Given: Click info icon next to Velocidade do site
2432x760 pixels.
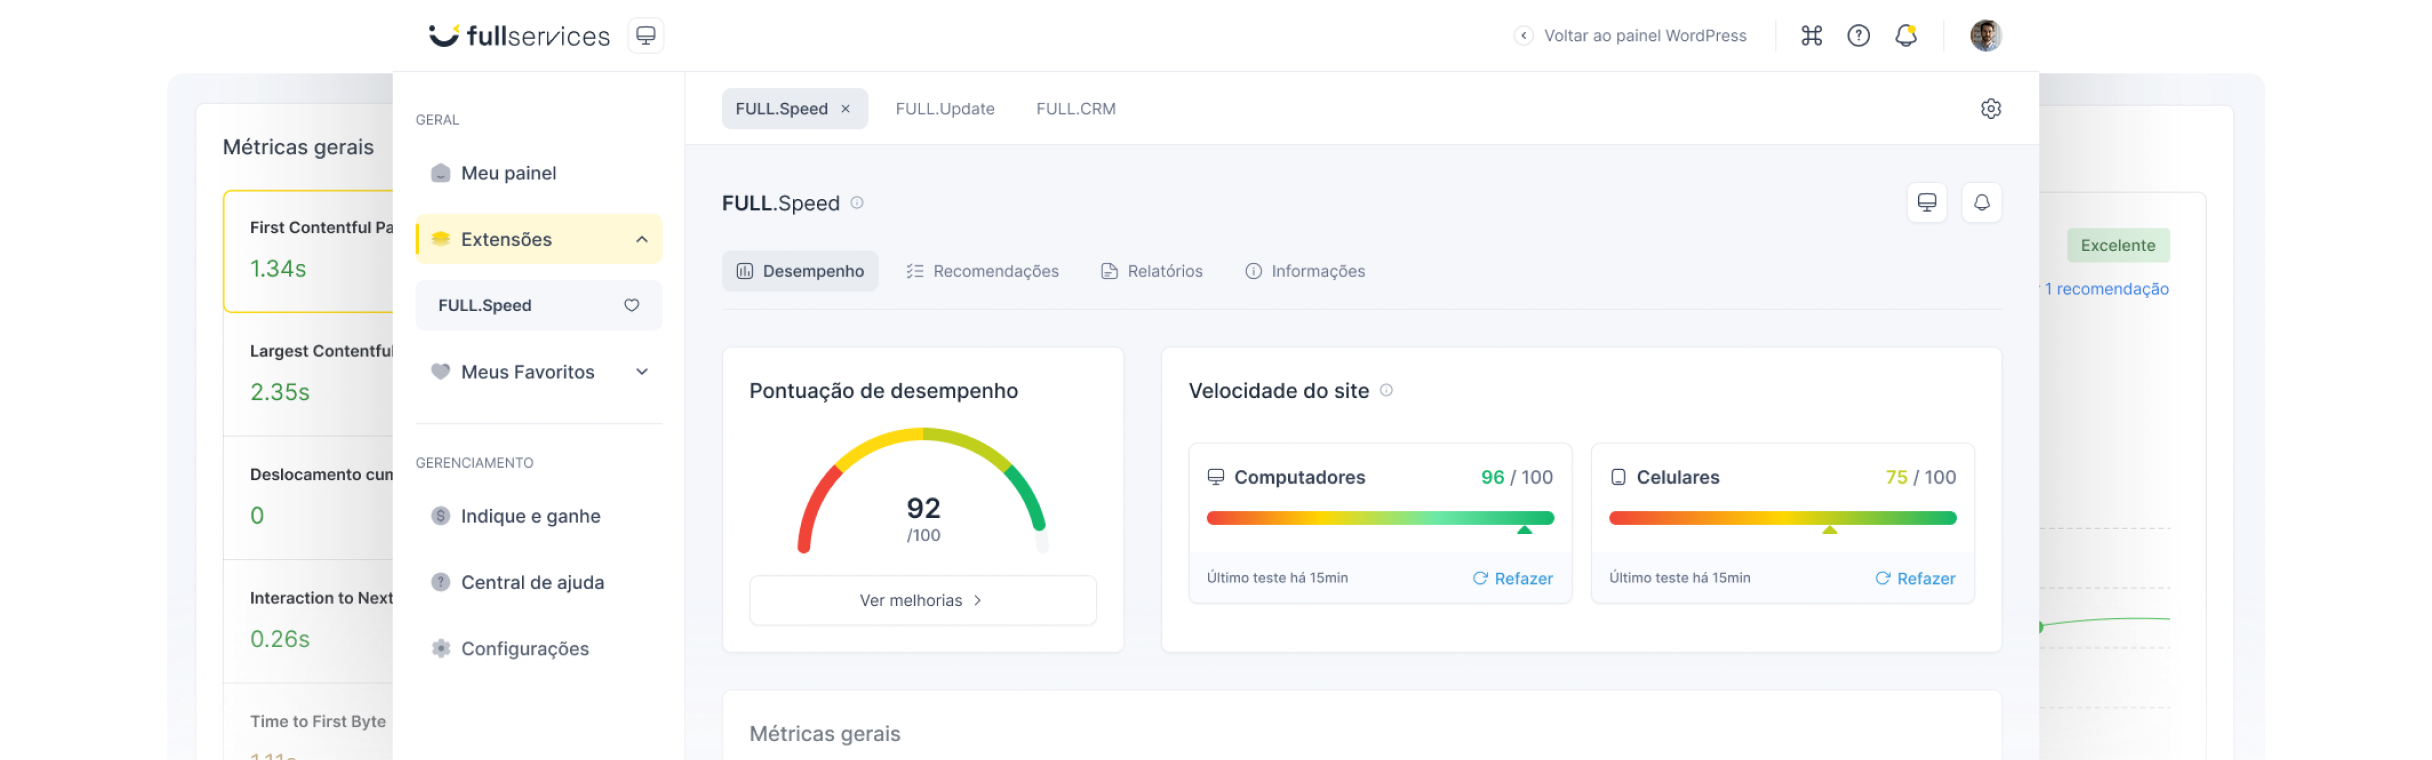Looking at the screenshot, I should click(x=1386, y=391).
